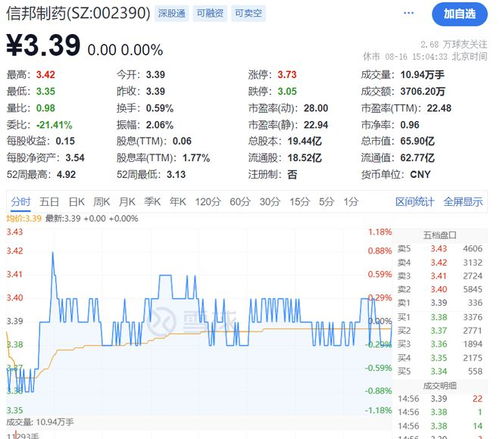
Task: Click the 换手 value 0.59%
Action: pos(160,108)
